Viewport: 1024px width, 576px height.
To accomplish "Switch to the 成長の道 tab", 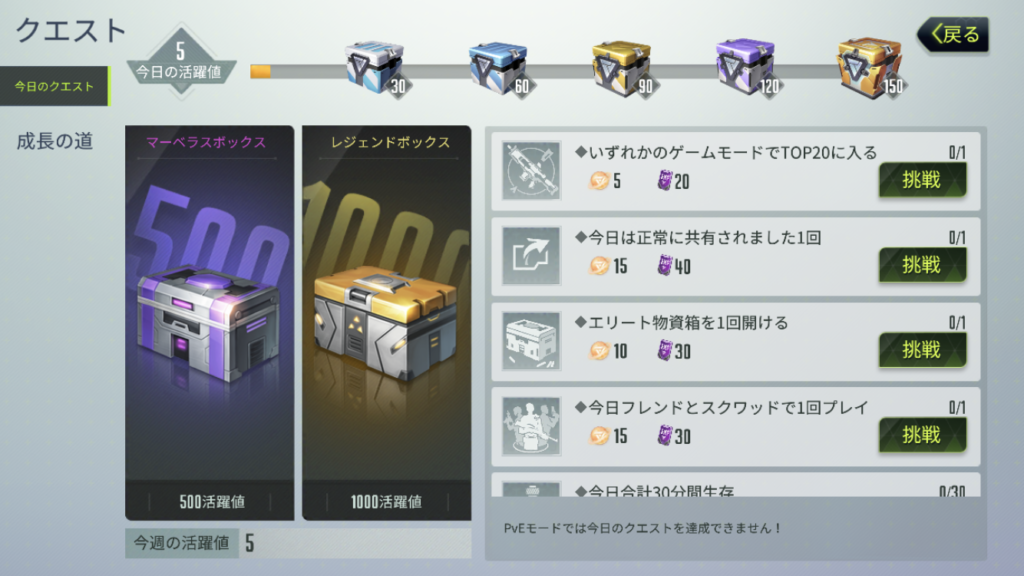I will pos(55,140).
